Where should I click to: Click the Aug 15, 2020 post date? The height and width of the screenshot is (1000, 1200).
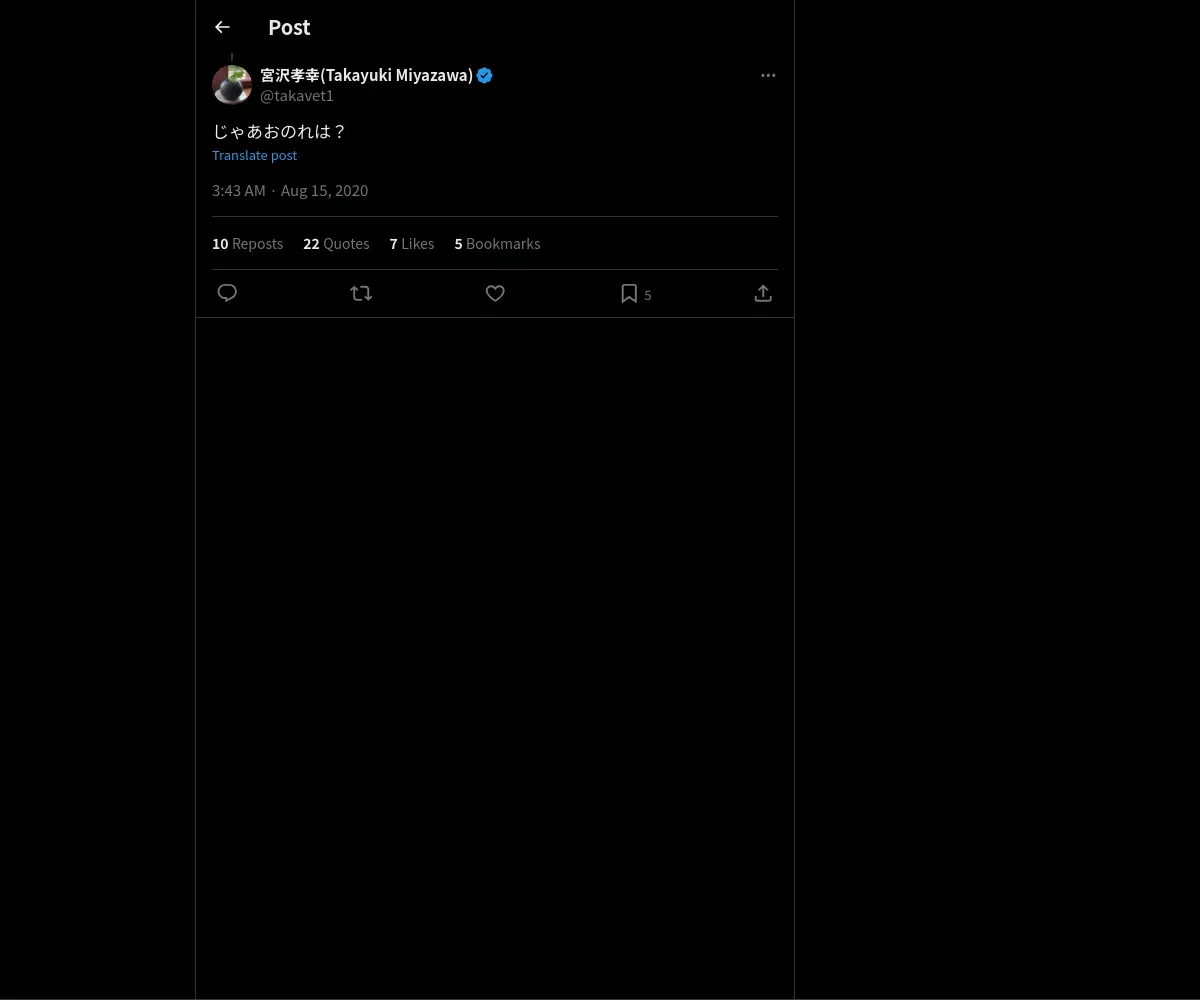[x=324, y=190]
